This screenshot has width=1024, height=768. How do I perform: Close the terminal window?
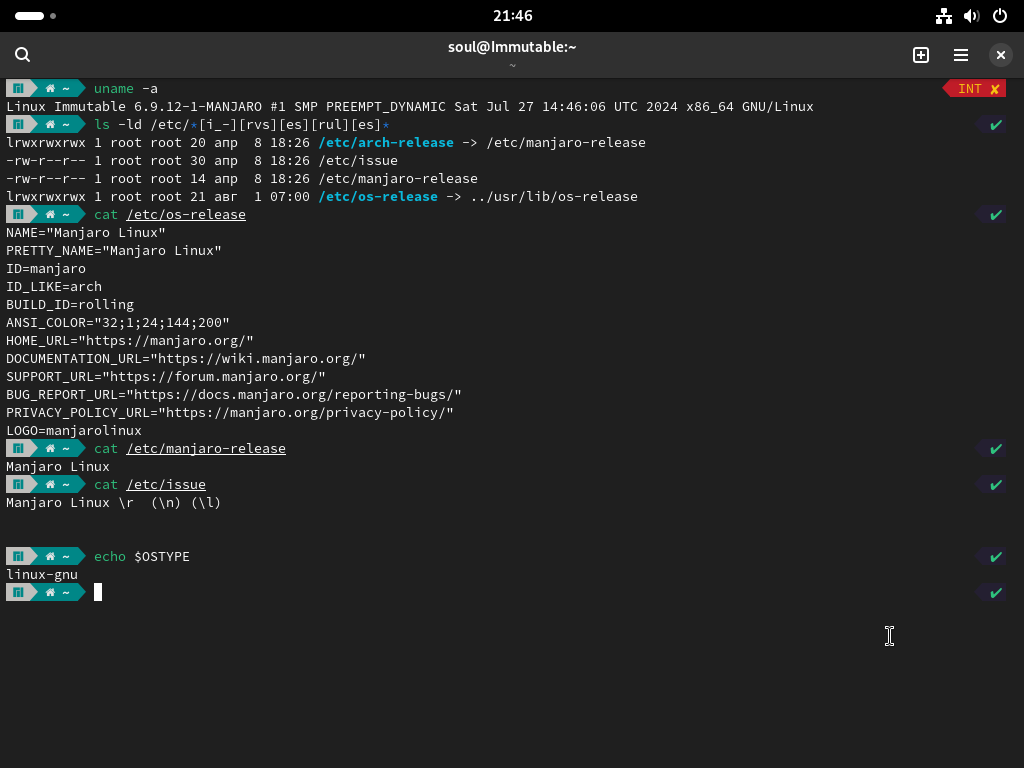pyautogui.click(x=1000, y=55)
